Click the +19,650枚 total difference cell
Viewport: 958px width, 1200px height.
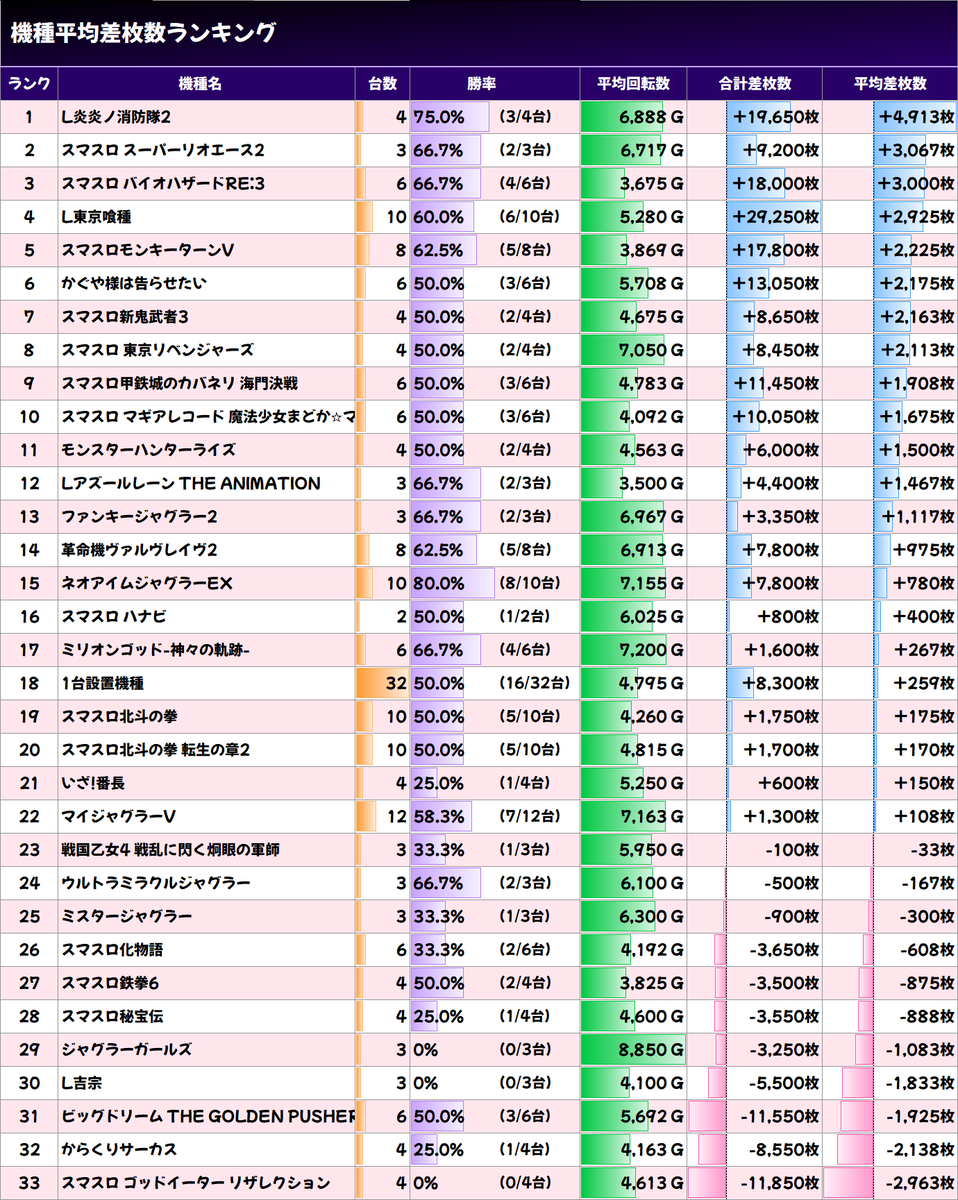754,117
